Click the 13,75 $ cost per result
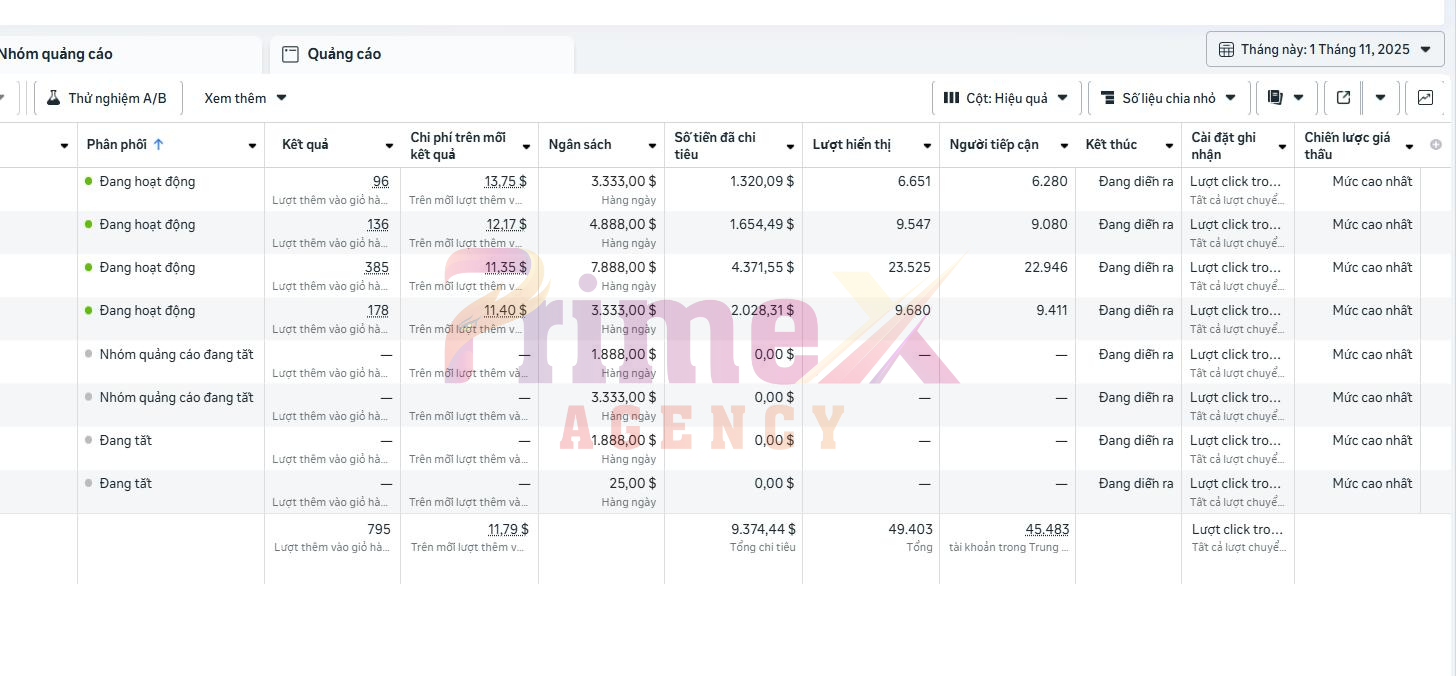The height and width of the screenshot is (676, 1456). click(x=505, y=181)
